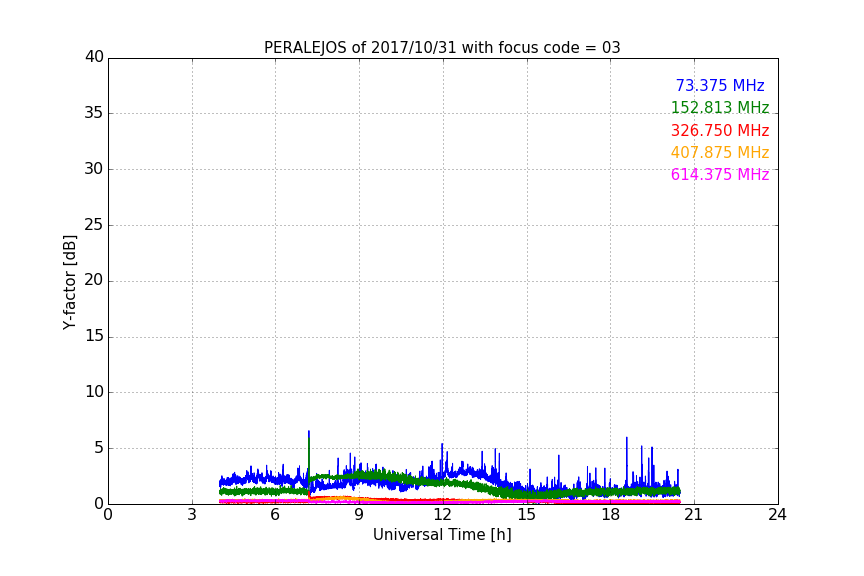Screen dimensions: 864x576
Task: Click the x-axis tick label '9'
Action: 359,515
